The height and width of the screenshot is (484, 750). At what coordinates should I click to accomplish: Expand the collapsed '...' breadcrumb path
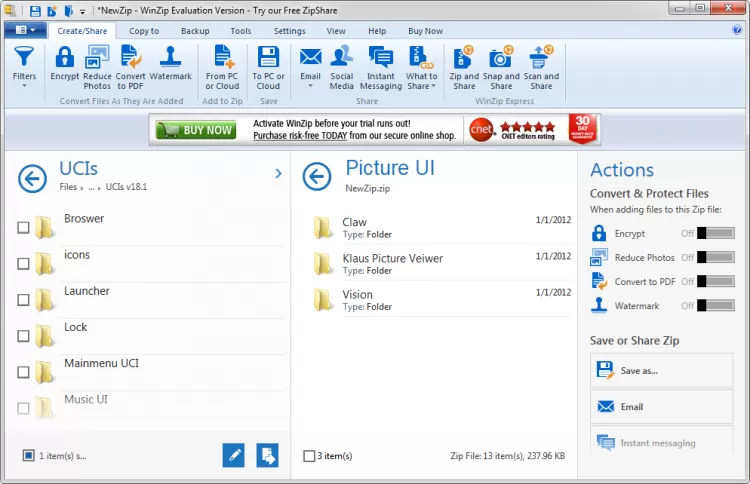[91, 187]
